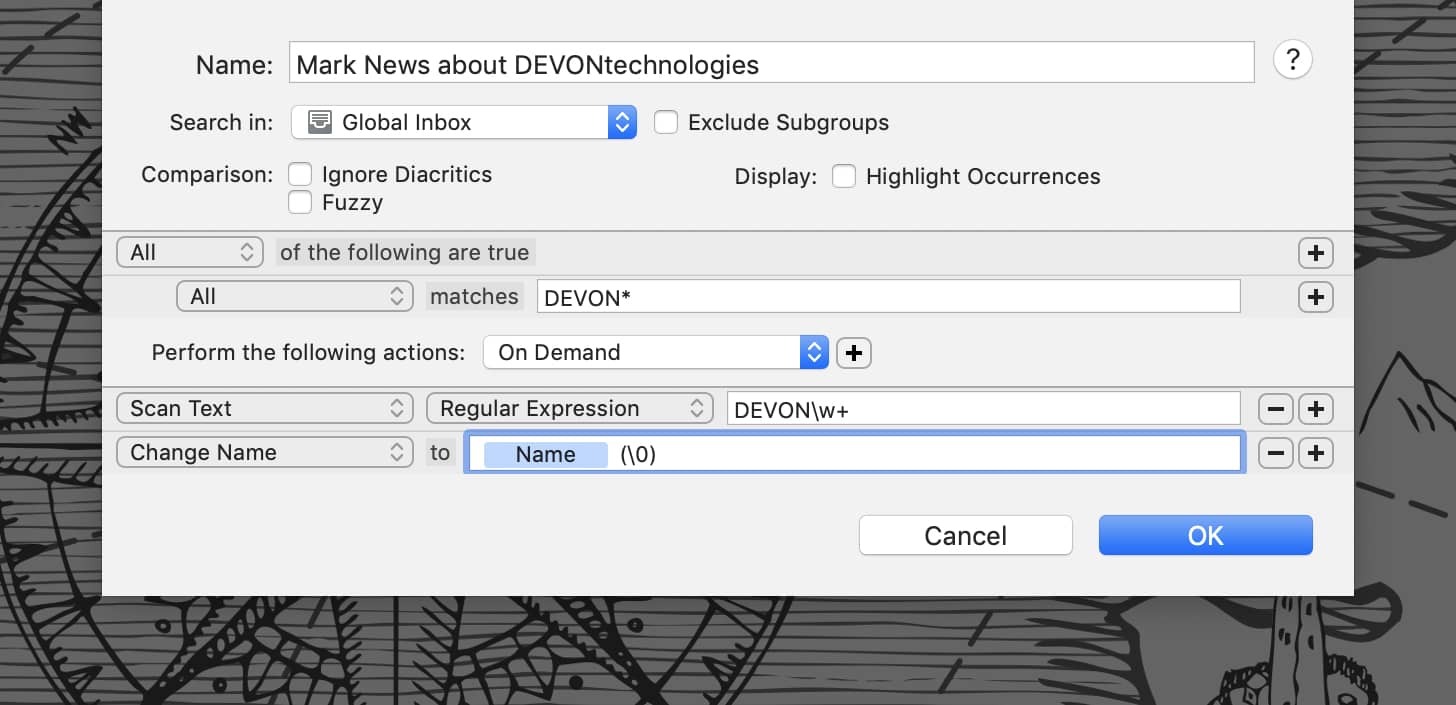Confirm the rule with OK
1456x705 pixels.
pos(1205,536)
